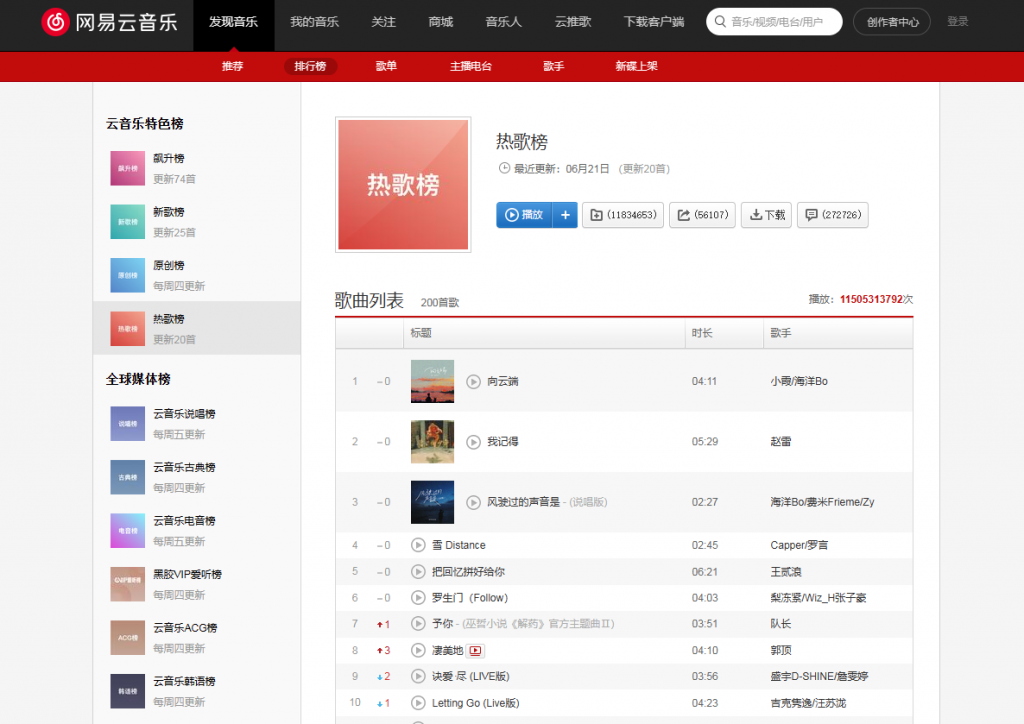This screenshot has width=1024, height=724.
Task: Open song title 我记得
Action: [502, 442]
